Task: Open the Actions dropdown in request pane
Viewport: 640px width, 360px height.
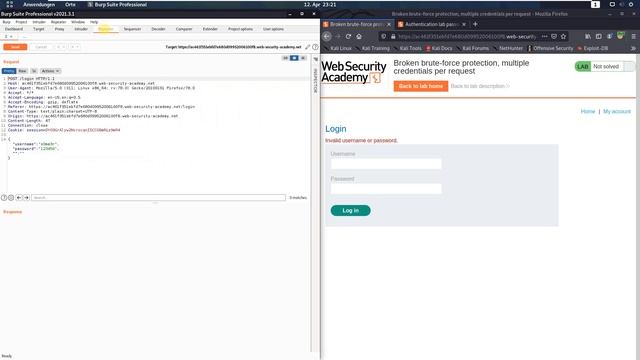Action: 50,71
